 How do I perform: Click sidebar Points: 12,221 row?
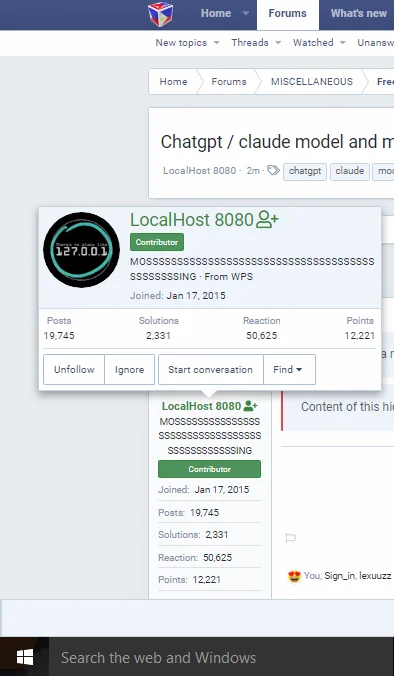(x=210, y=579)
